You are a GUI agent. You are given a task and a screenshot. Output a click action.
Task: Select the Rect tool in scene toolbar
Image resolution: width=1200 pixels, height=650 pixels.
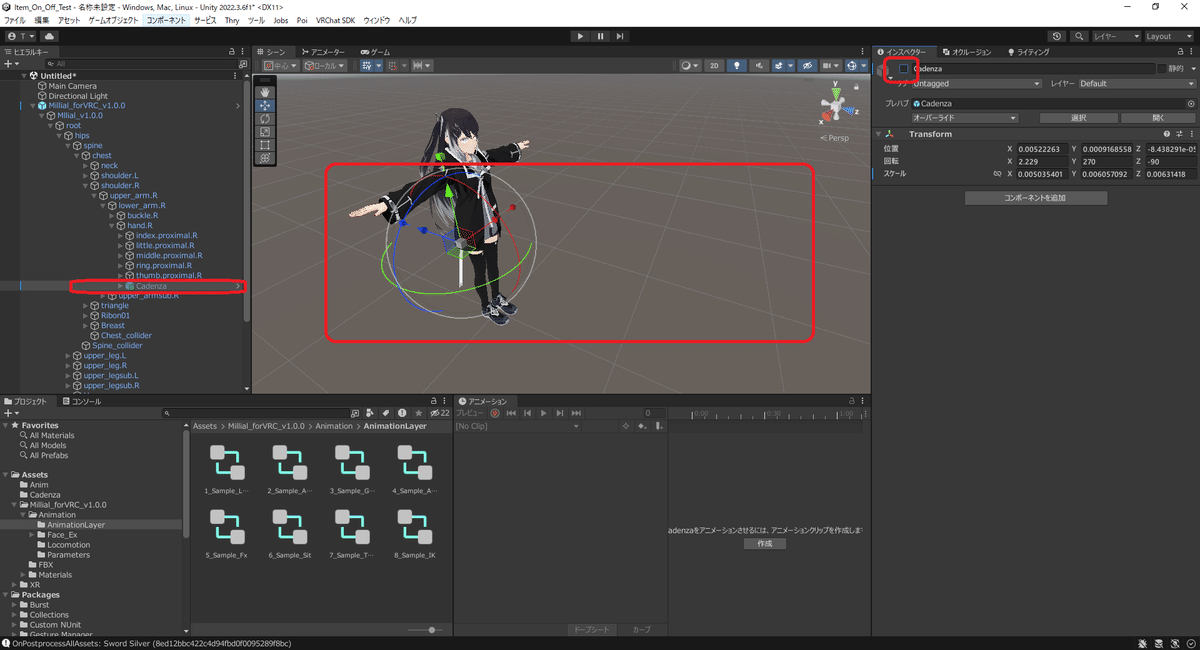tap(265, 145)
